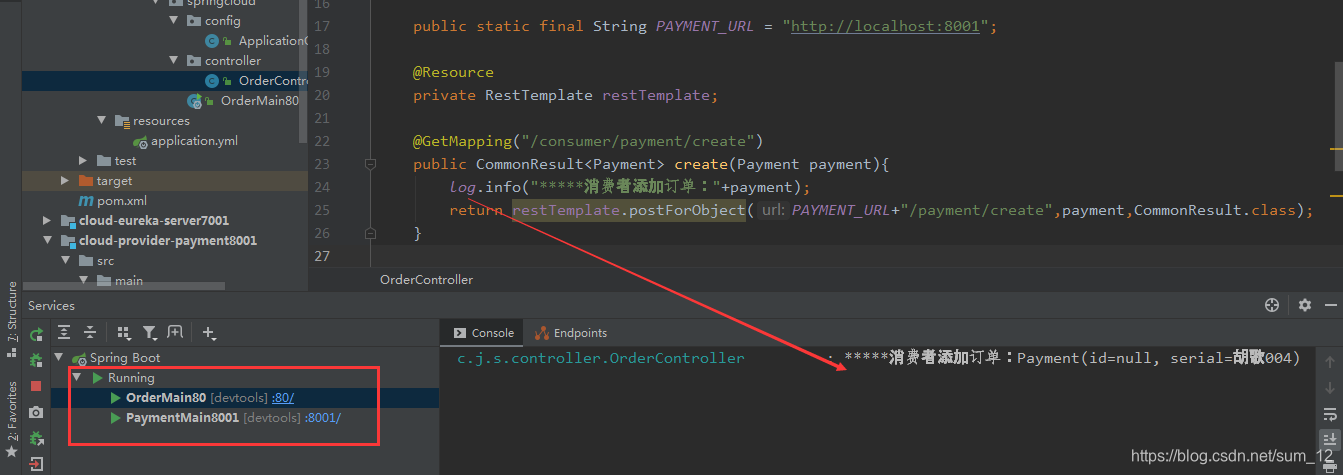
Task: Click the c.j.s.controller.OrderController logger name in console
Action: 601,358
